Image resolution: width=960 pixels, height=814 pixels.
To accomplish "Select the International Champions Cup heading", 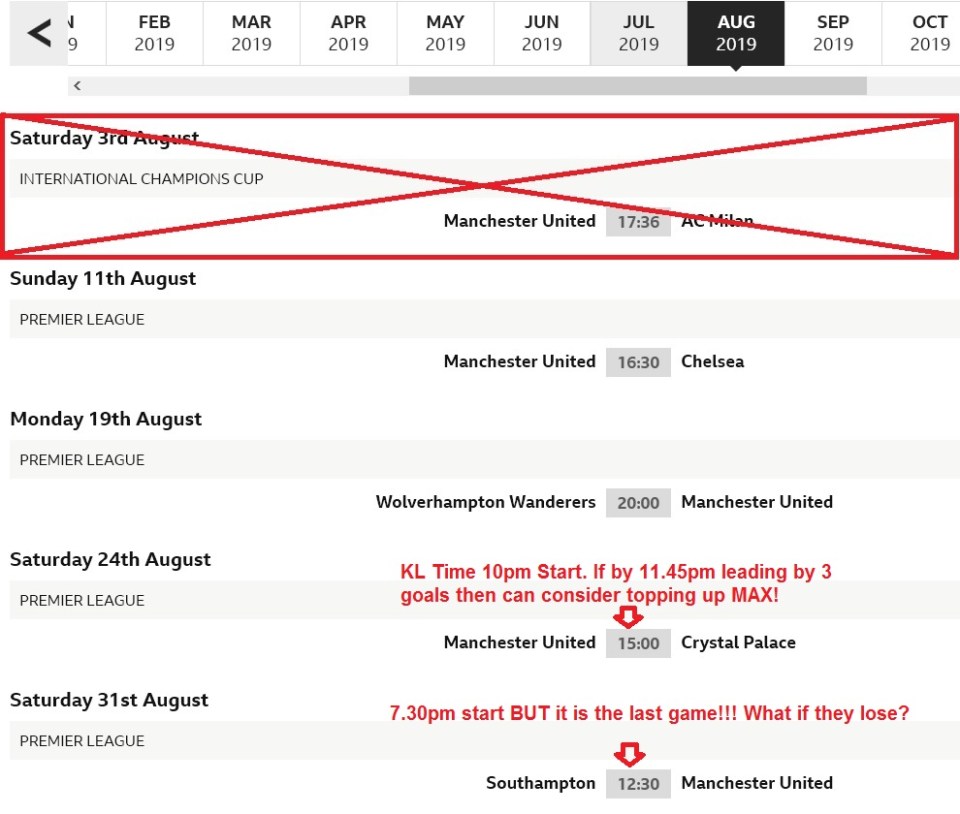I will [x=141, y=179].
